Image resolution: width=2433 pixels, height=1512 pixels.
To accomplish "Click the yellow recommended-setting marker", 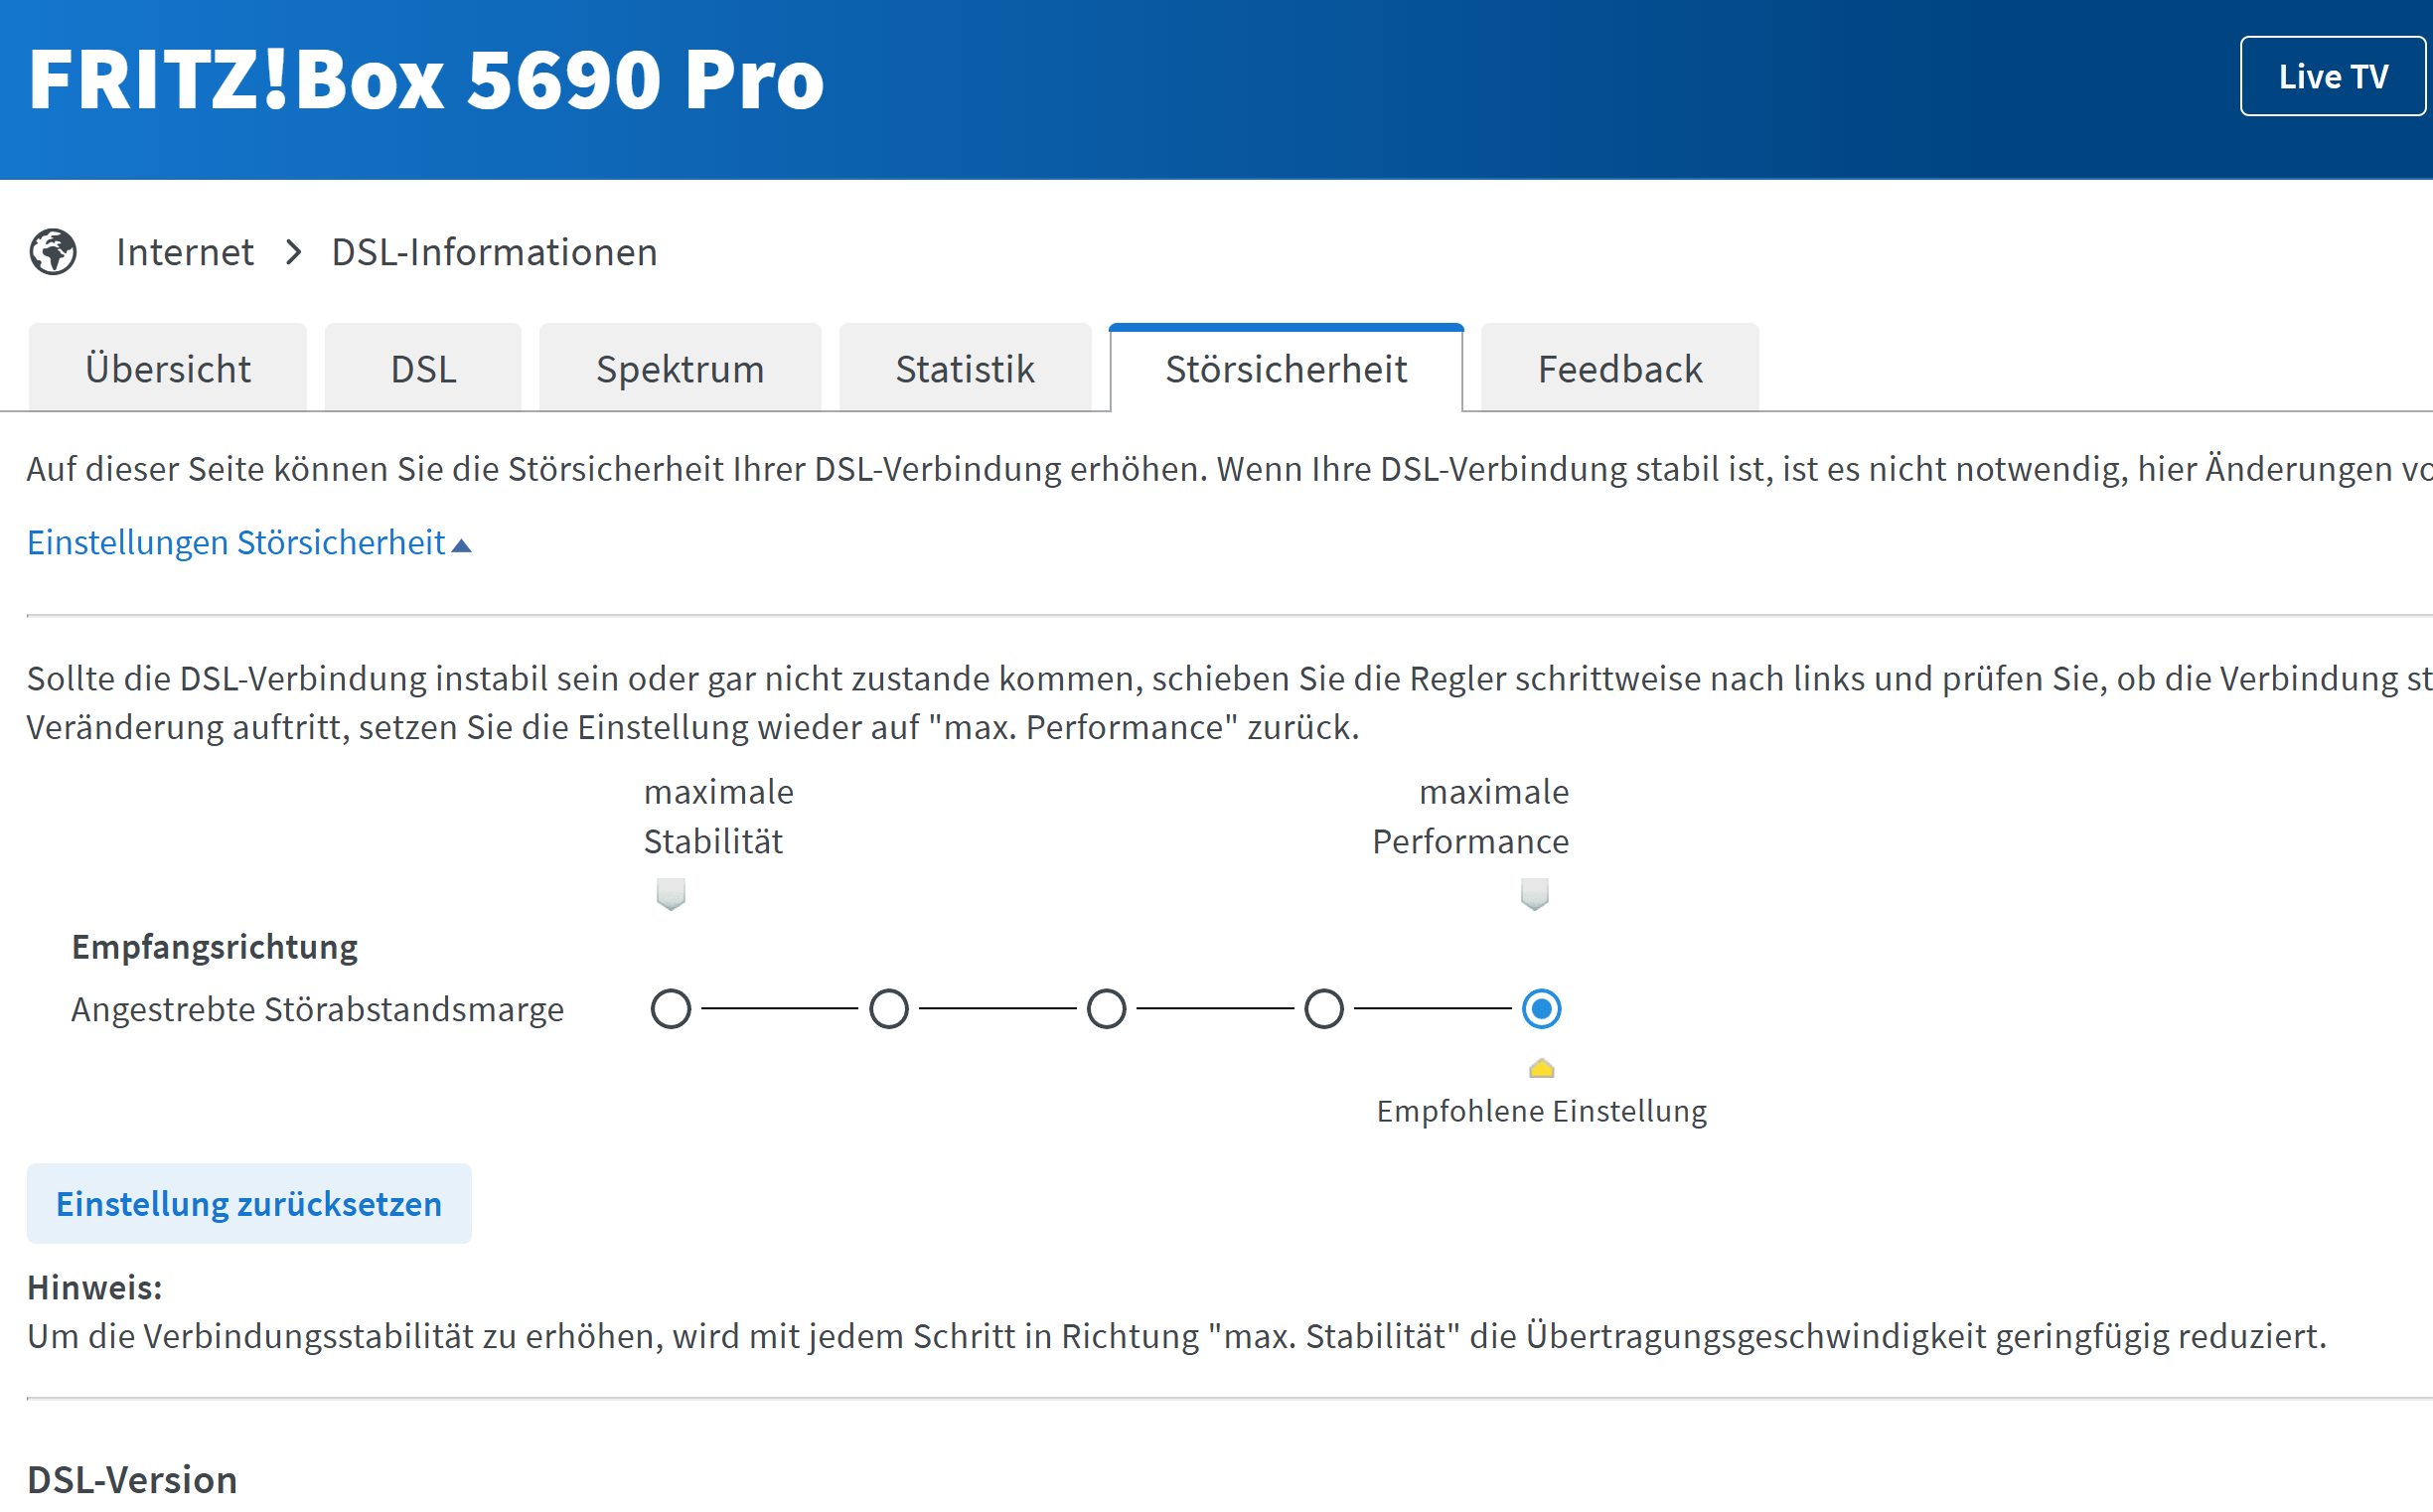I will point(1541,1068).
